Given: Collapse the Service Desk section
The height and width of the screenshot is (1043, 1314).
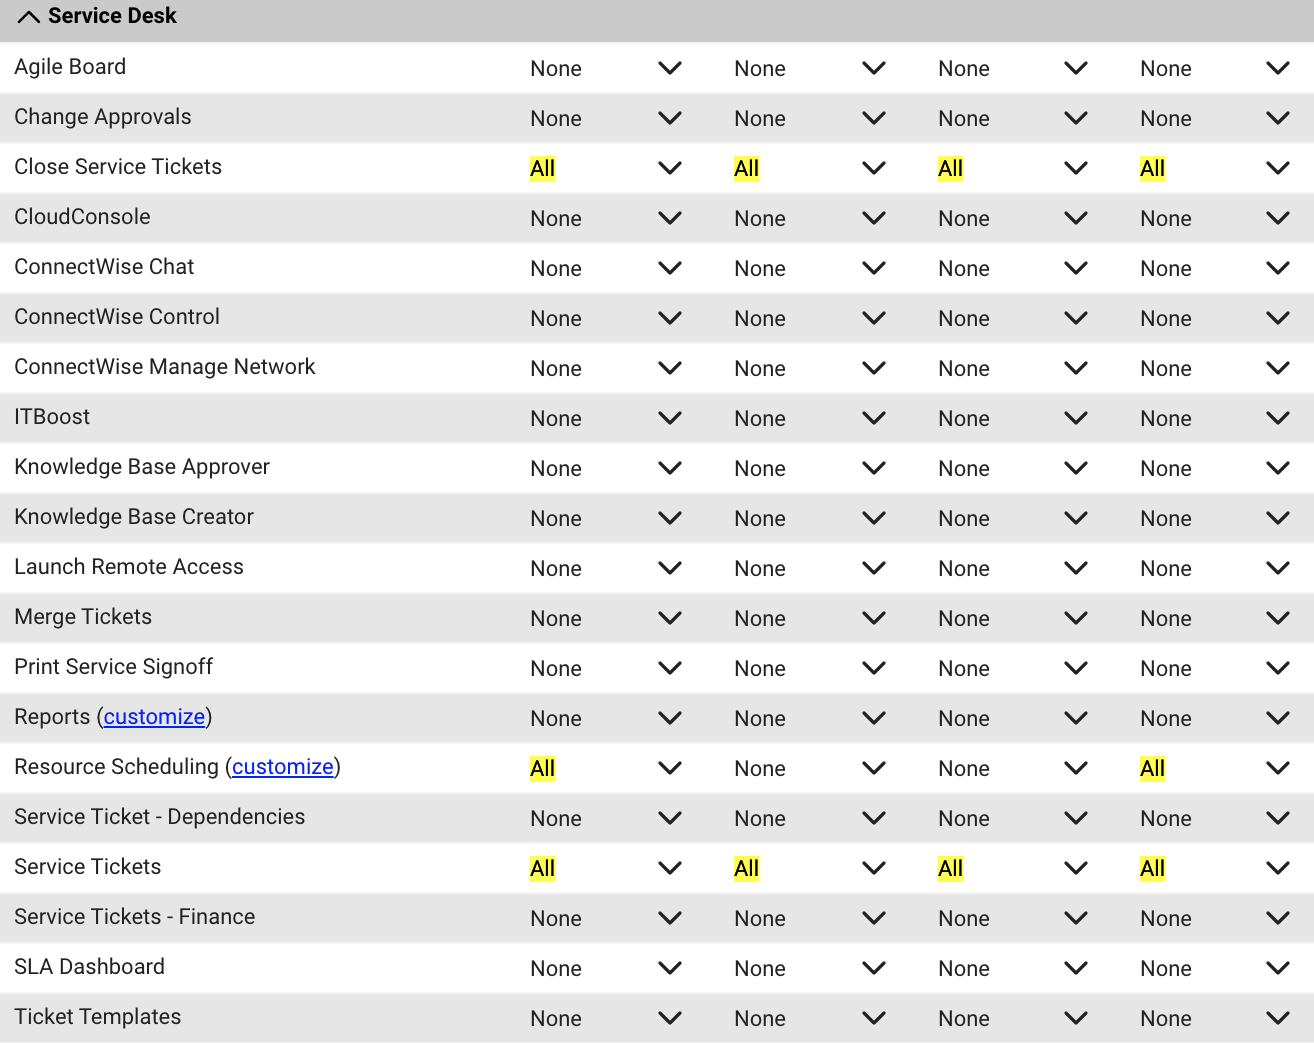Looking at the screenshot, I should pos(29,17).
